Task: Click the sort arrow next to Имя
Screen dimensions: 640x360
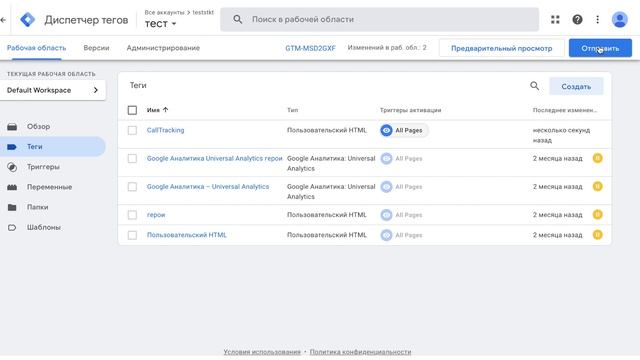Action: click(x=165, y=110)
